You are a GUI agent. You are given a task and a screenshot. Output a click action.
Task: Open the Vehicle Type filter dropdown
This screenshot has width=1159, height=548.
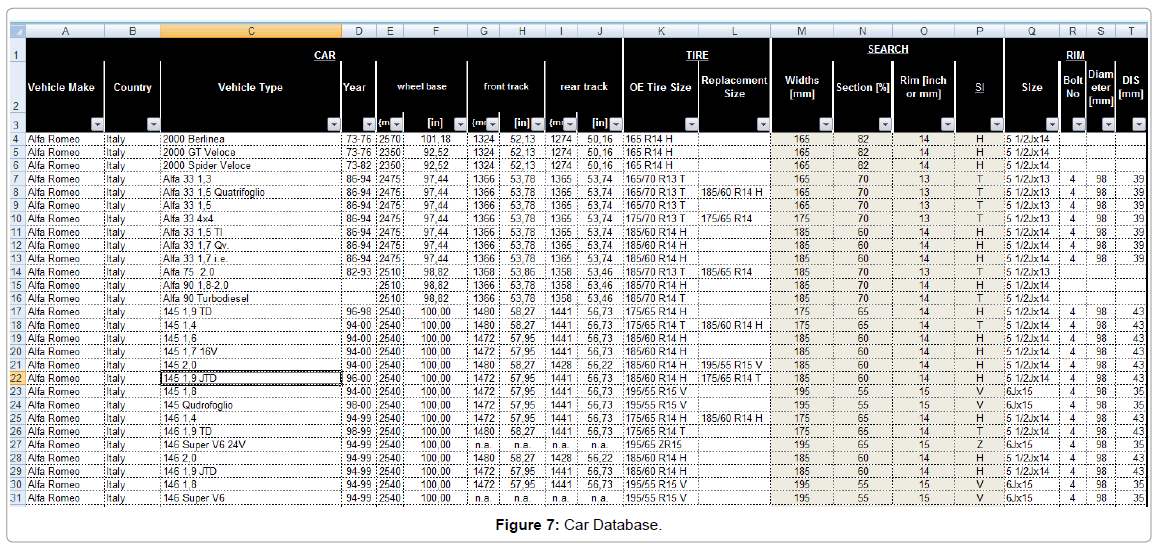[x=334, y=124]
